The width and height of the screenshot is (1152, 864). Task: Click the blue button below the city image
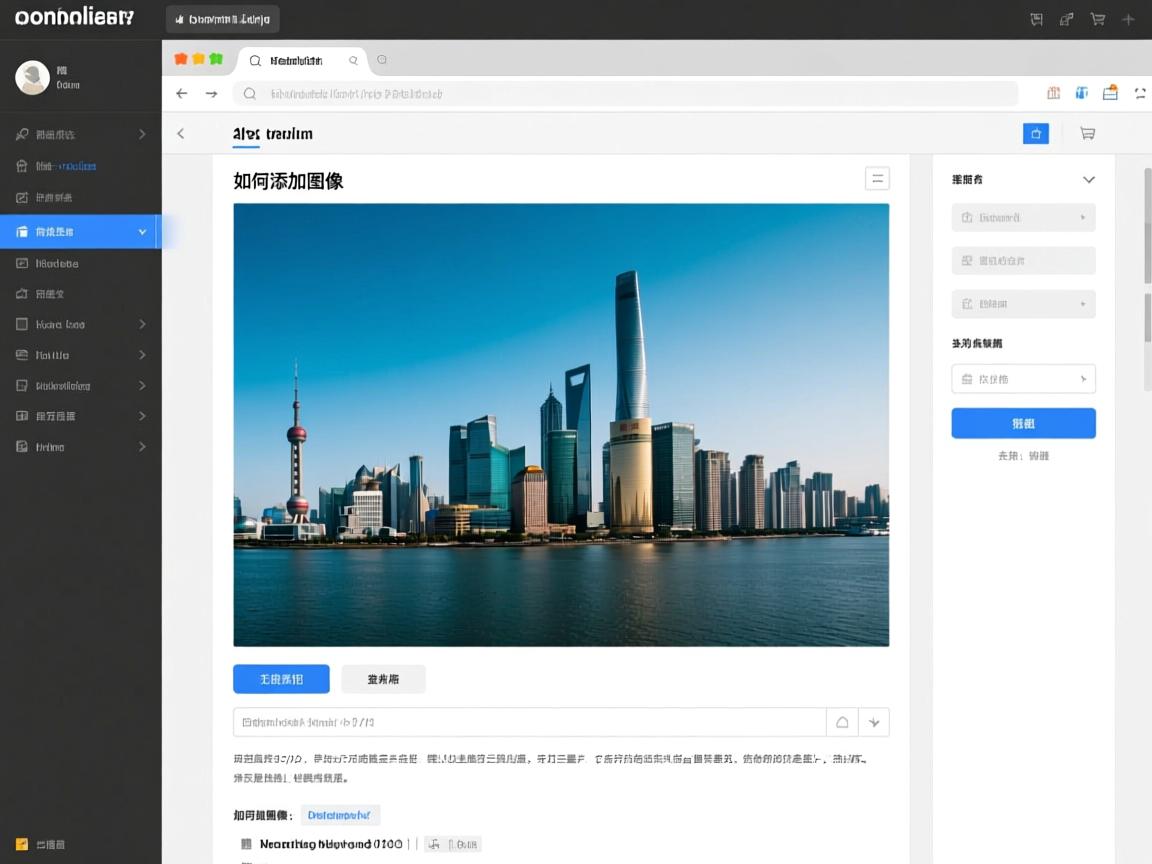(x=281, y=679)
